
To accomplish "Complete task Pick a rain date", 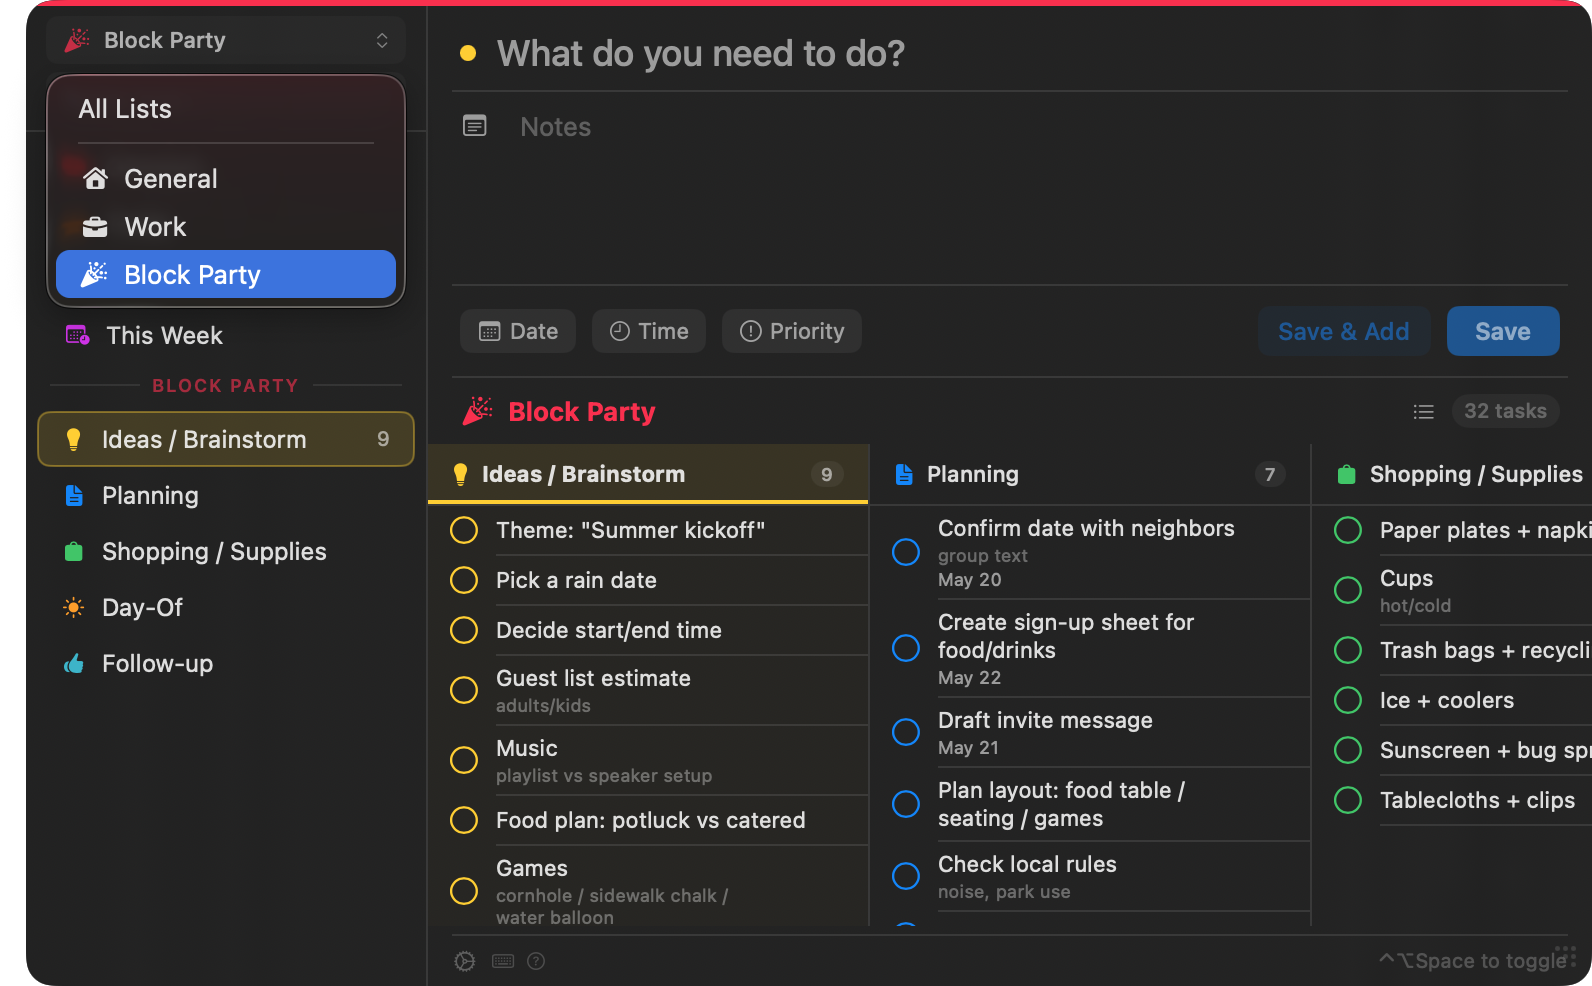I will (464, 580).
